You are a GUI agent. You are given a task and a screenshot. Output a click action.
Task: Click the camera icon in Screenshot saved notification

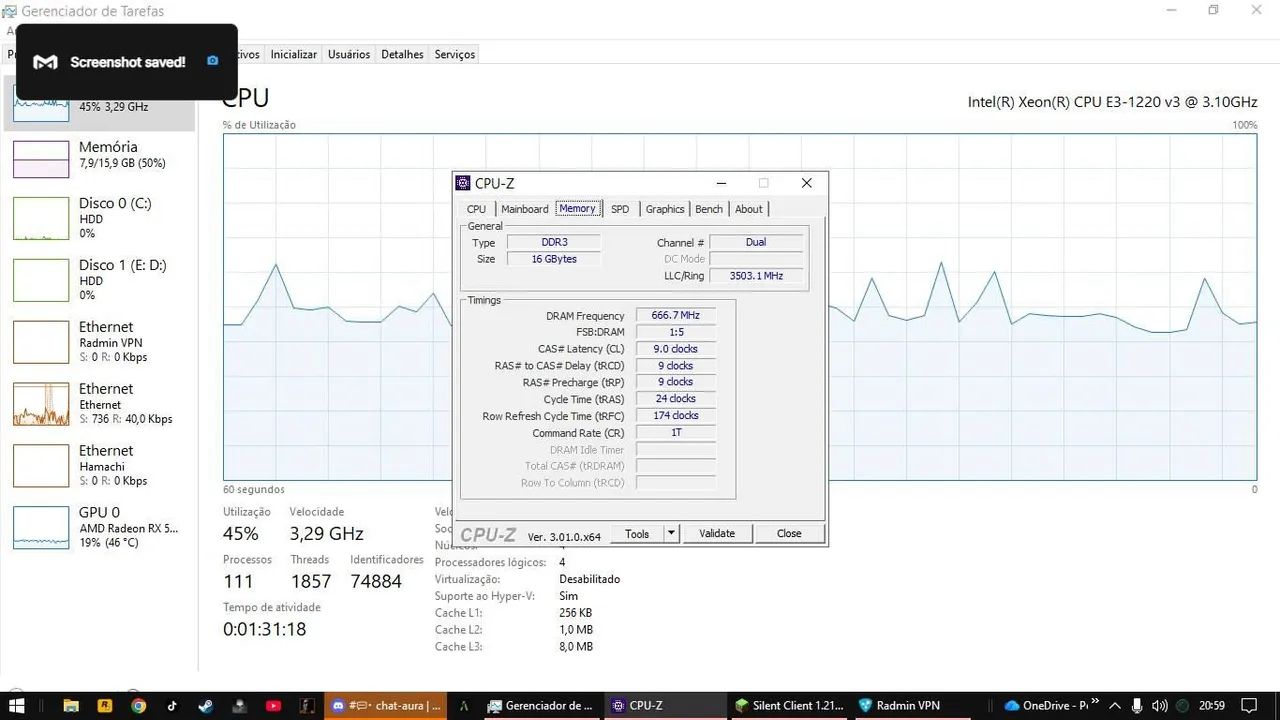click(x=212, y=61)
